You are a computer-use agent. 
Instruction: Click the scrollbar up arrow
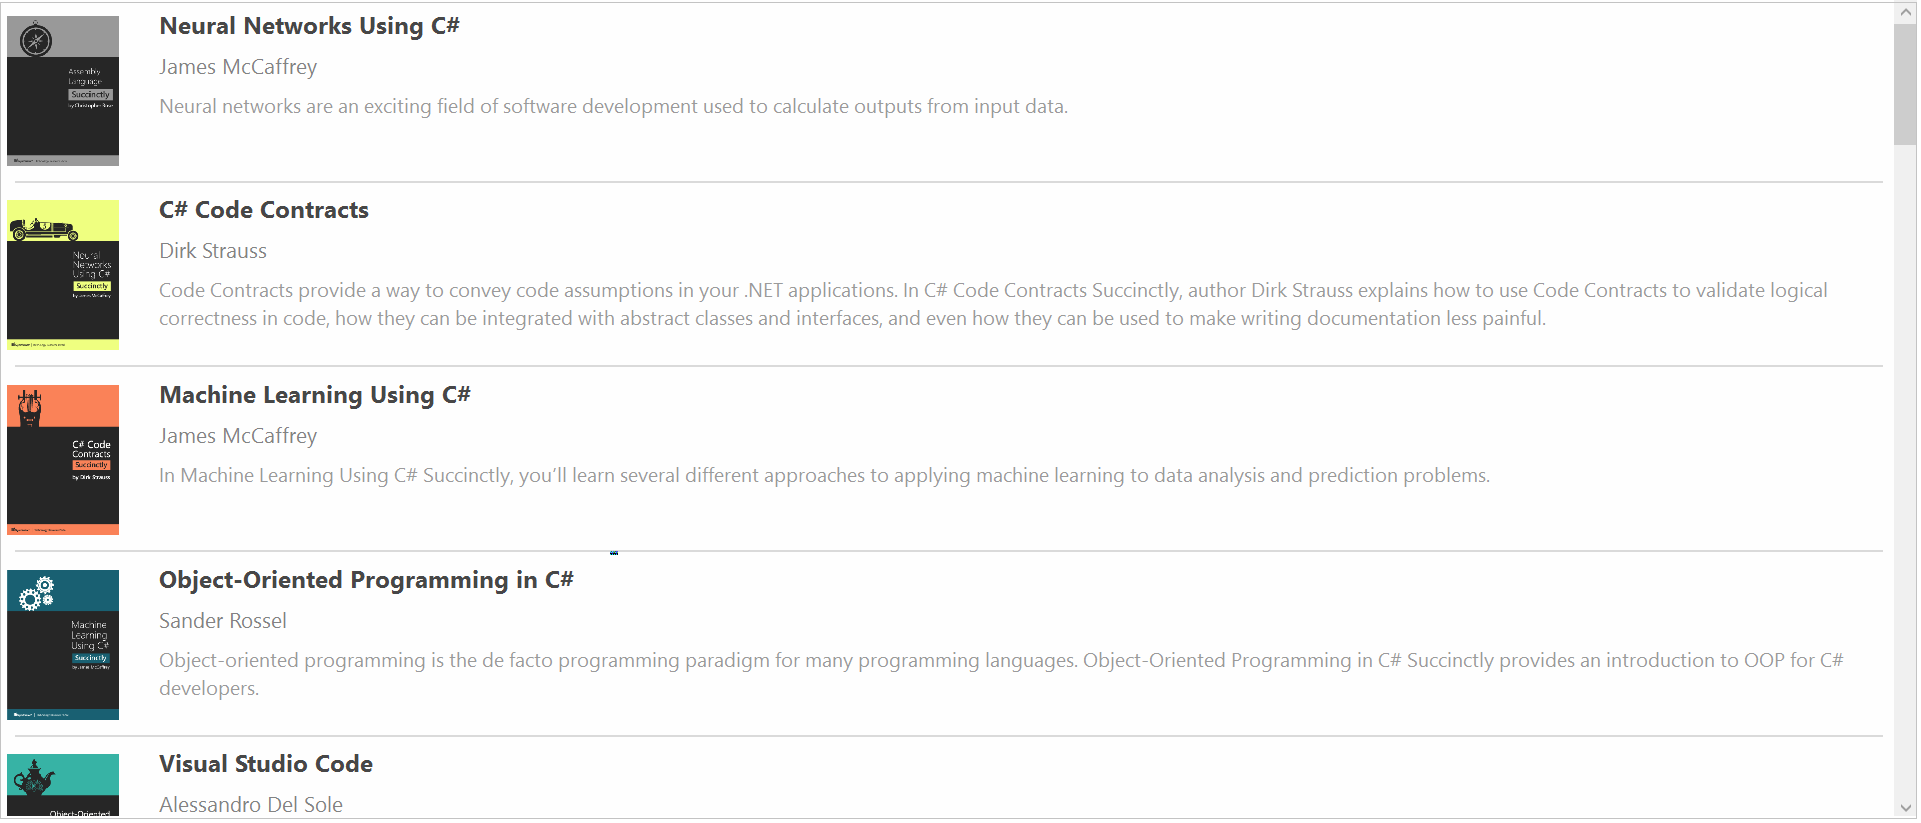1904,11
